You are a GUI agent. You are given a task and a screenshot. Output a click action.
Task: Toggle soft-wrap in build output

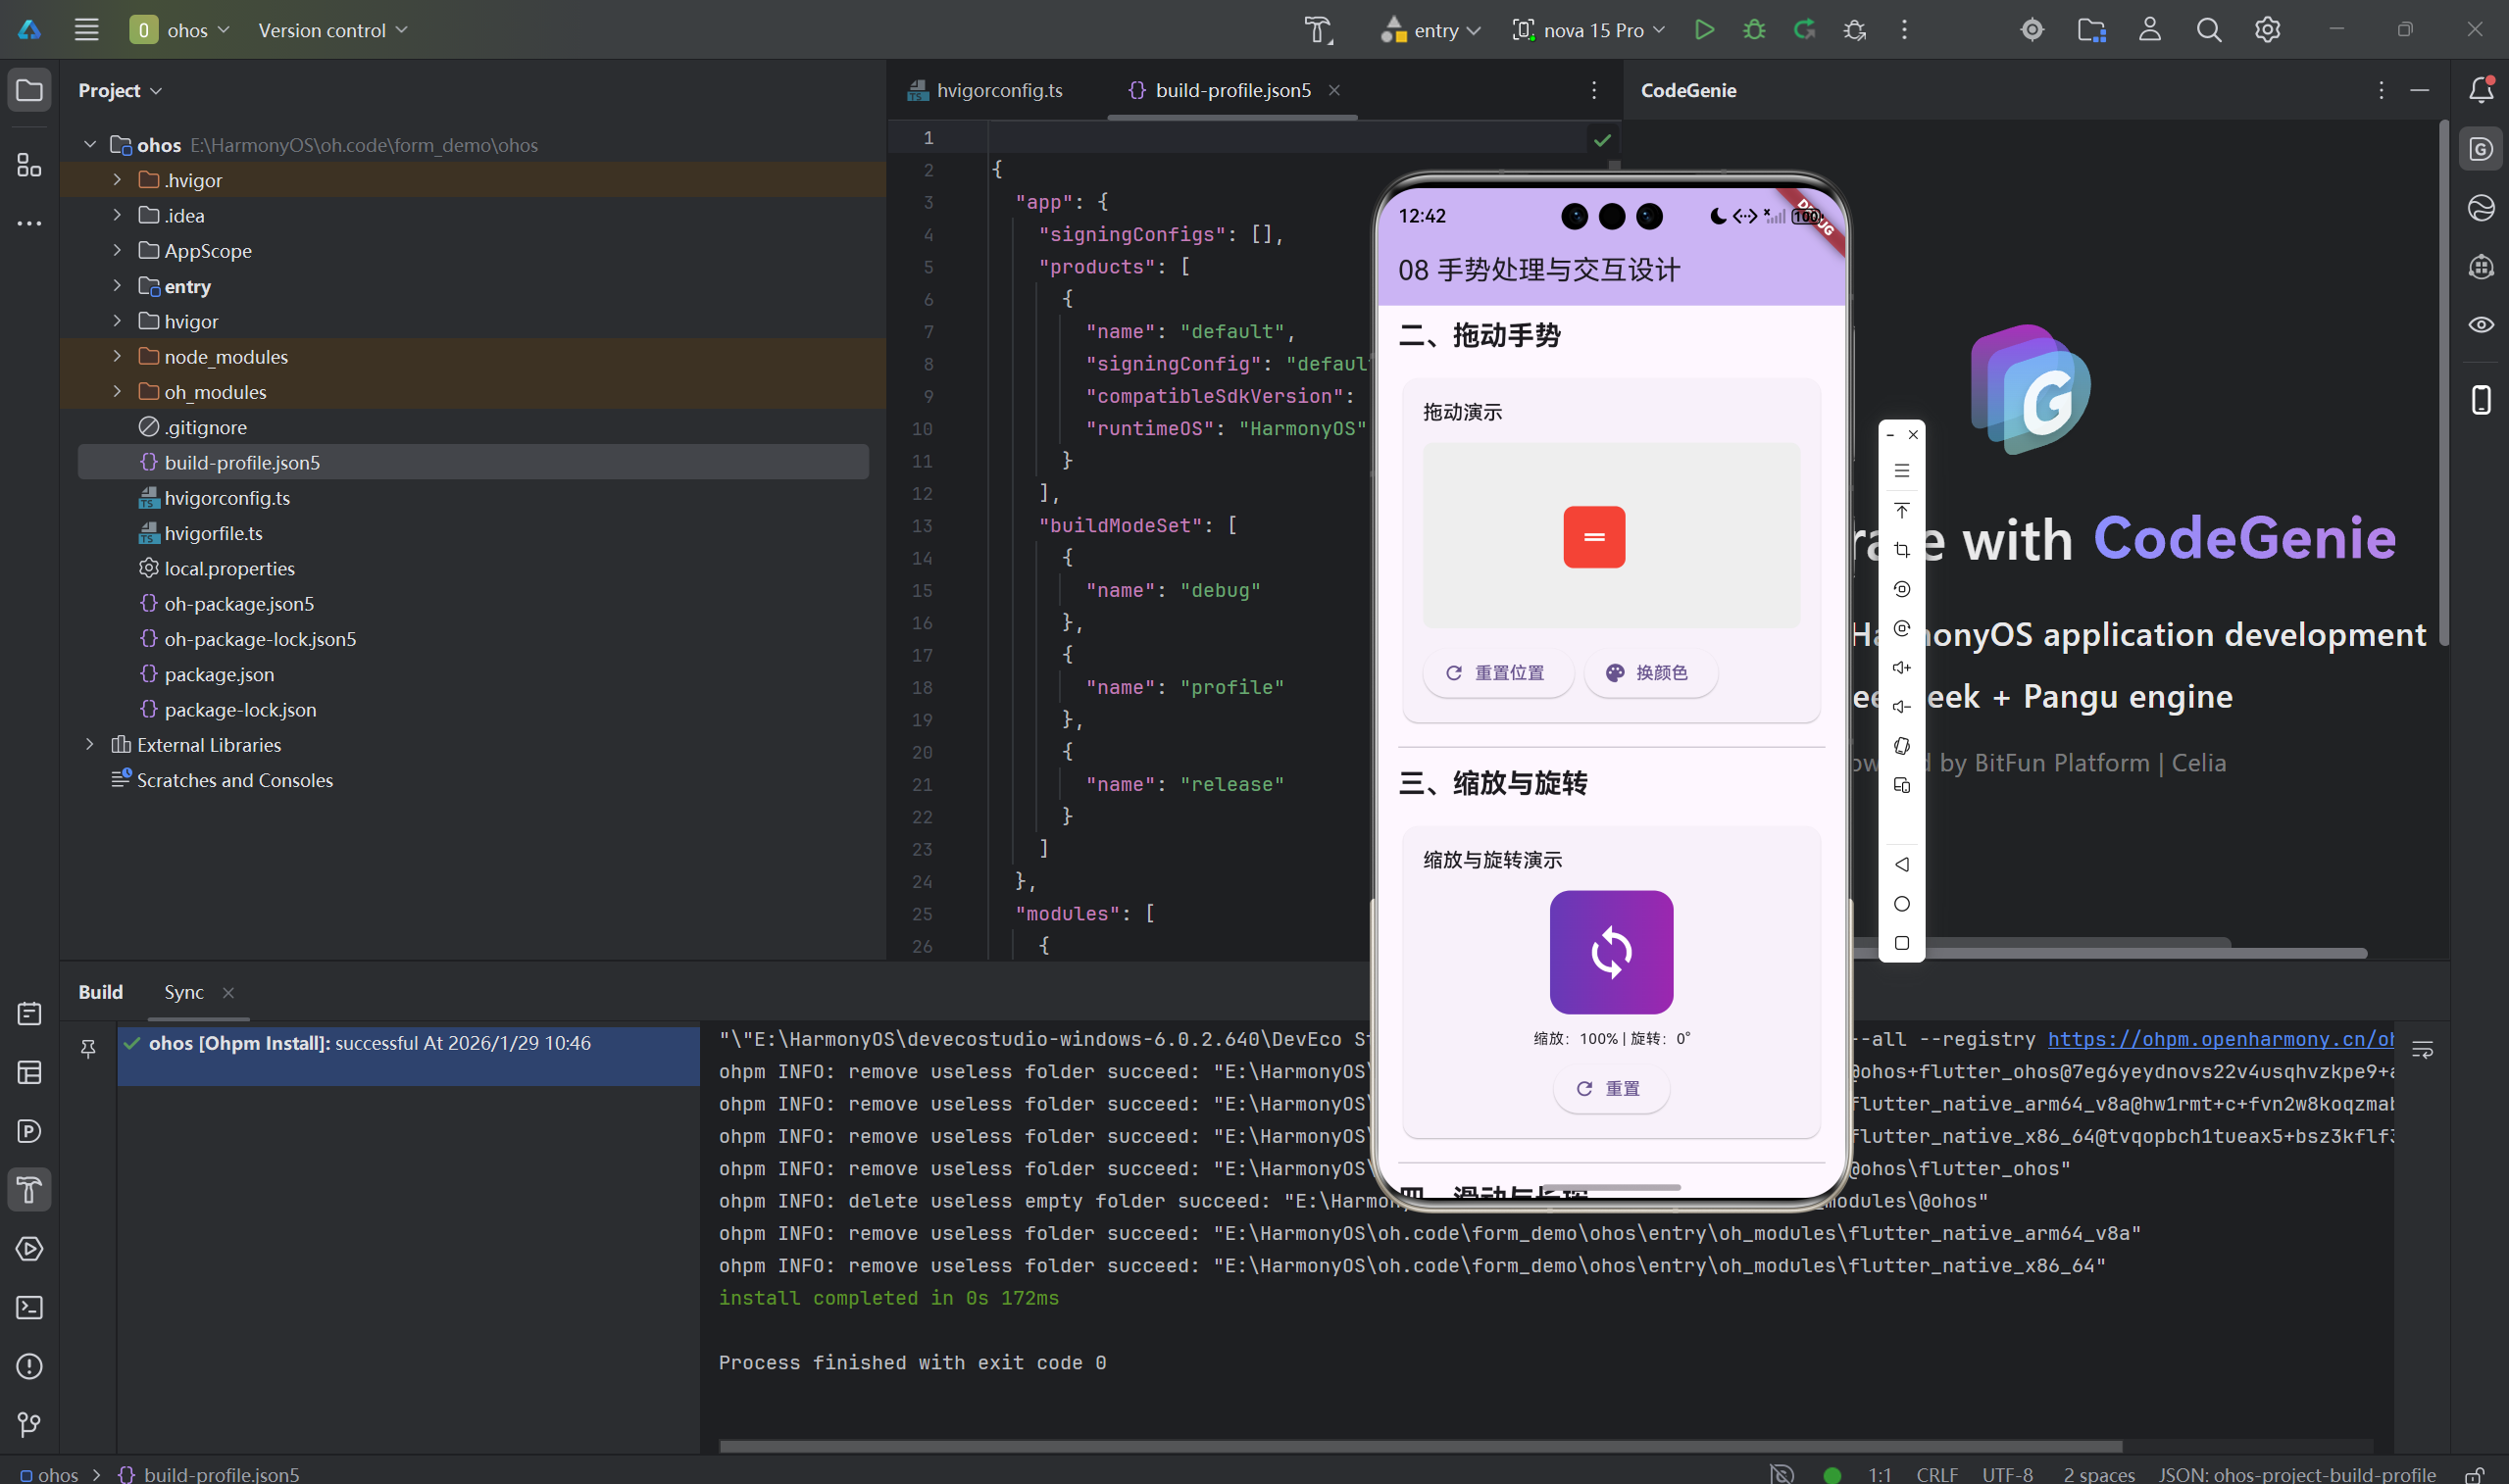pos(2422,1050)
